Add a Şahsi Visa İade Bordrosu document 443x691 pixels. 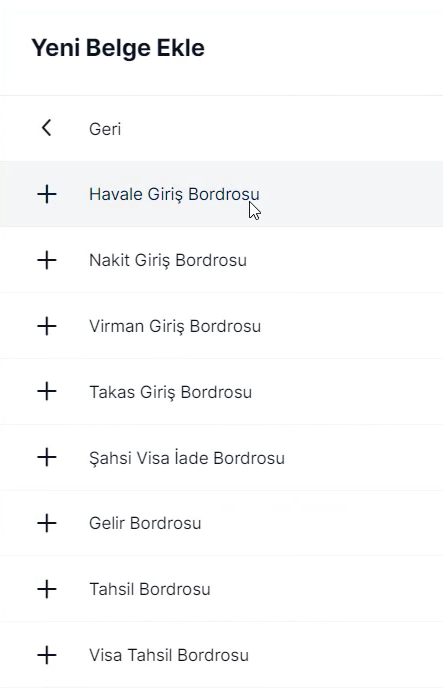click(x=221, y=457)
